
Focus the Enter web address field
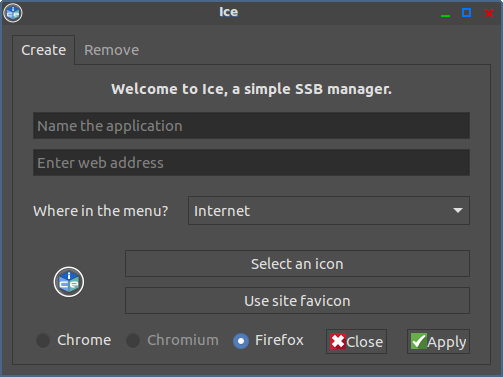[x=251, y=163]
